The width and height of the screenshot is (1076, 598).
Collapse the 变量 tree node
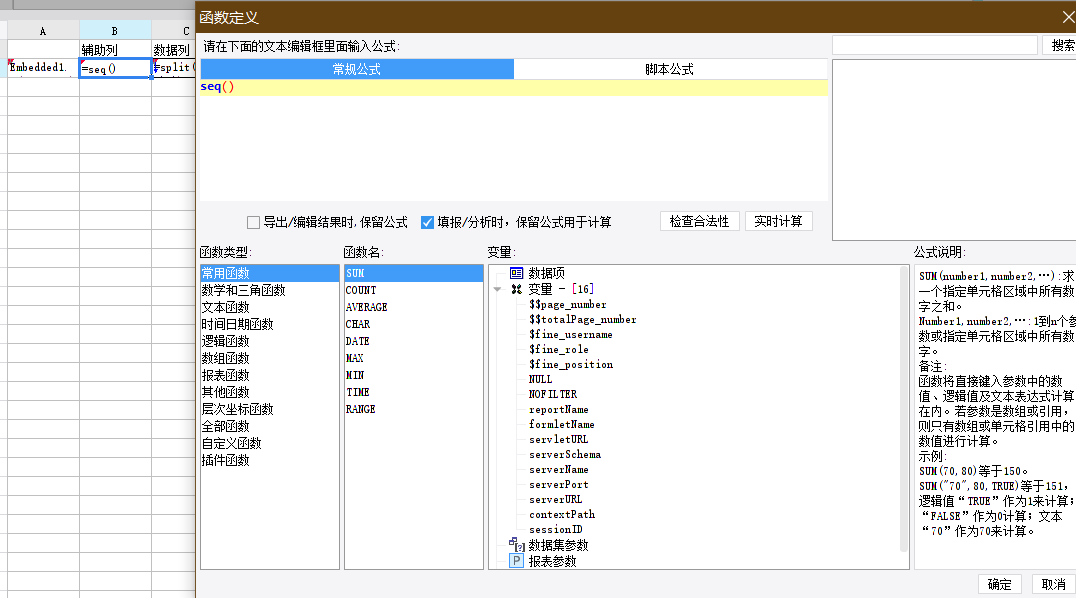[x=498, y=289]
